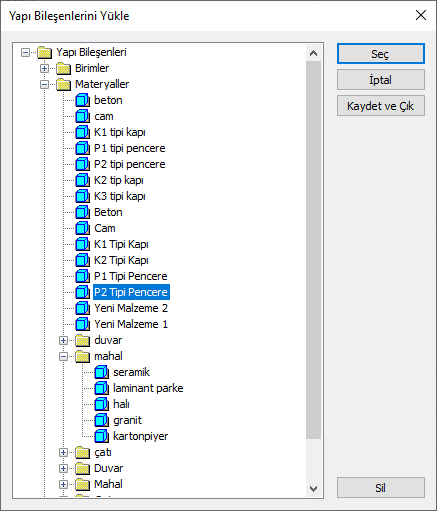Click the halı material cube icon

coord(101,404)
